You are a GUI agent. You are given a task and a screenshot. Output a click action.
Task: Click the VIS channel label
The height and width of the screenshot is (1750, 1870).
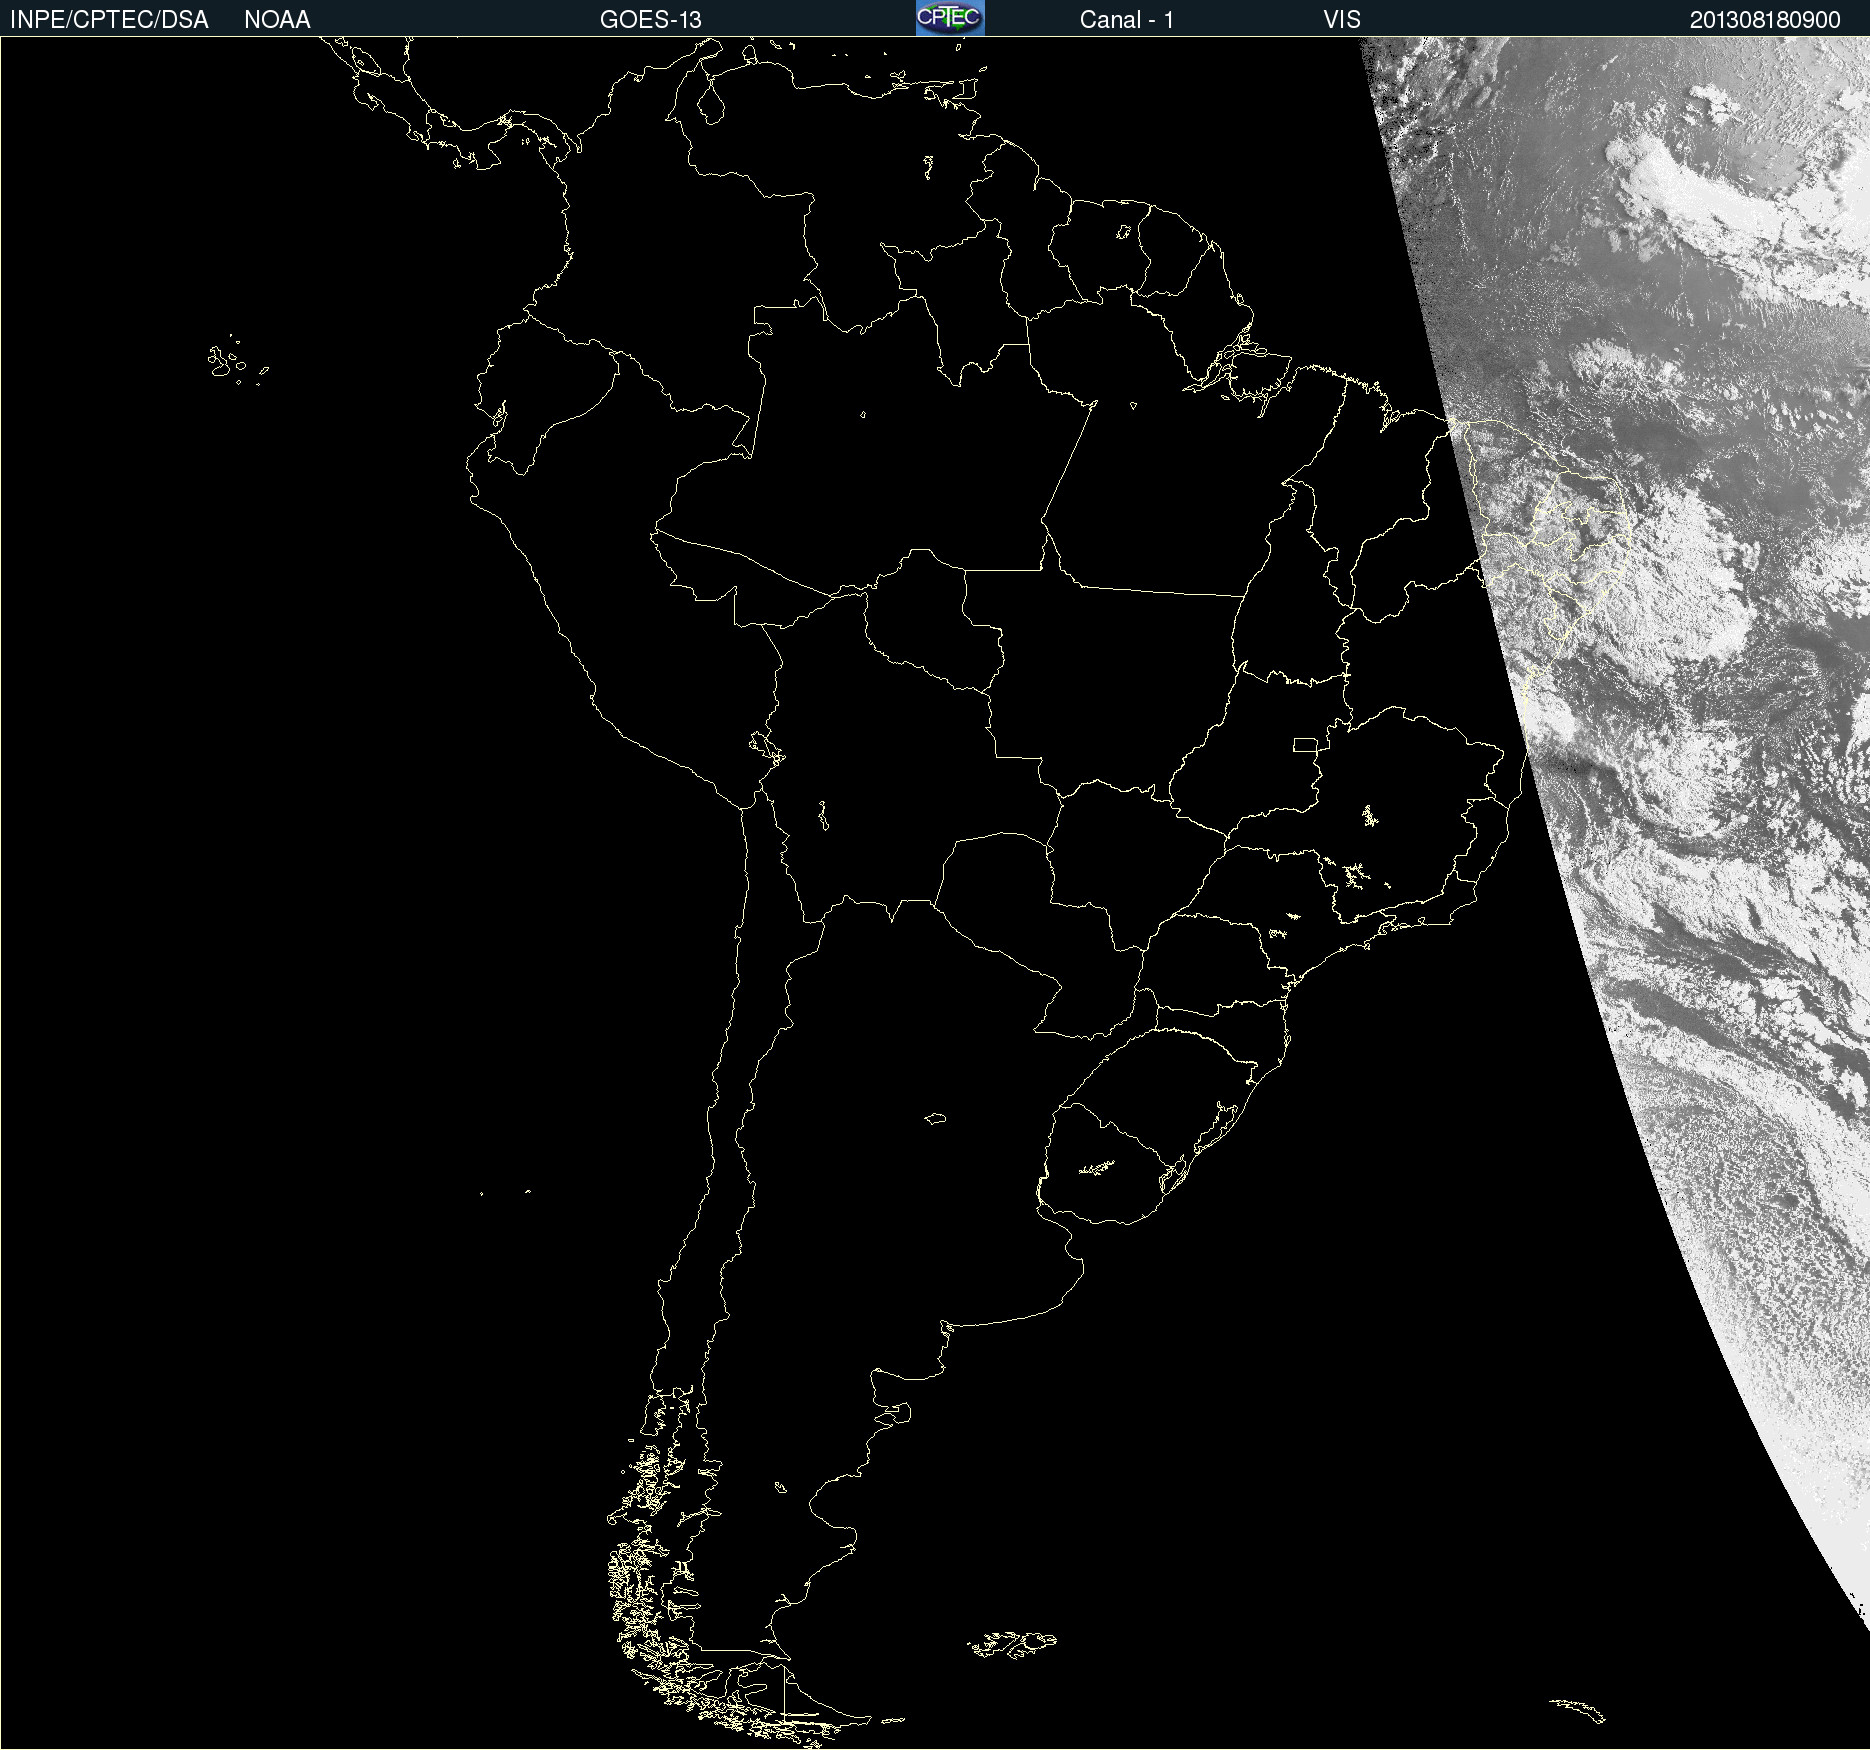tap(1342, 20)
